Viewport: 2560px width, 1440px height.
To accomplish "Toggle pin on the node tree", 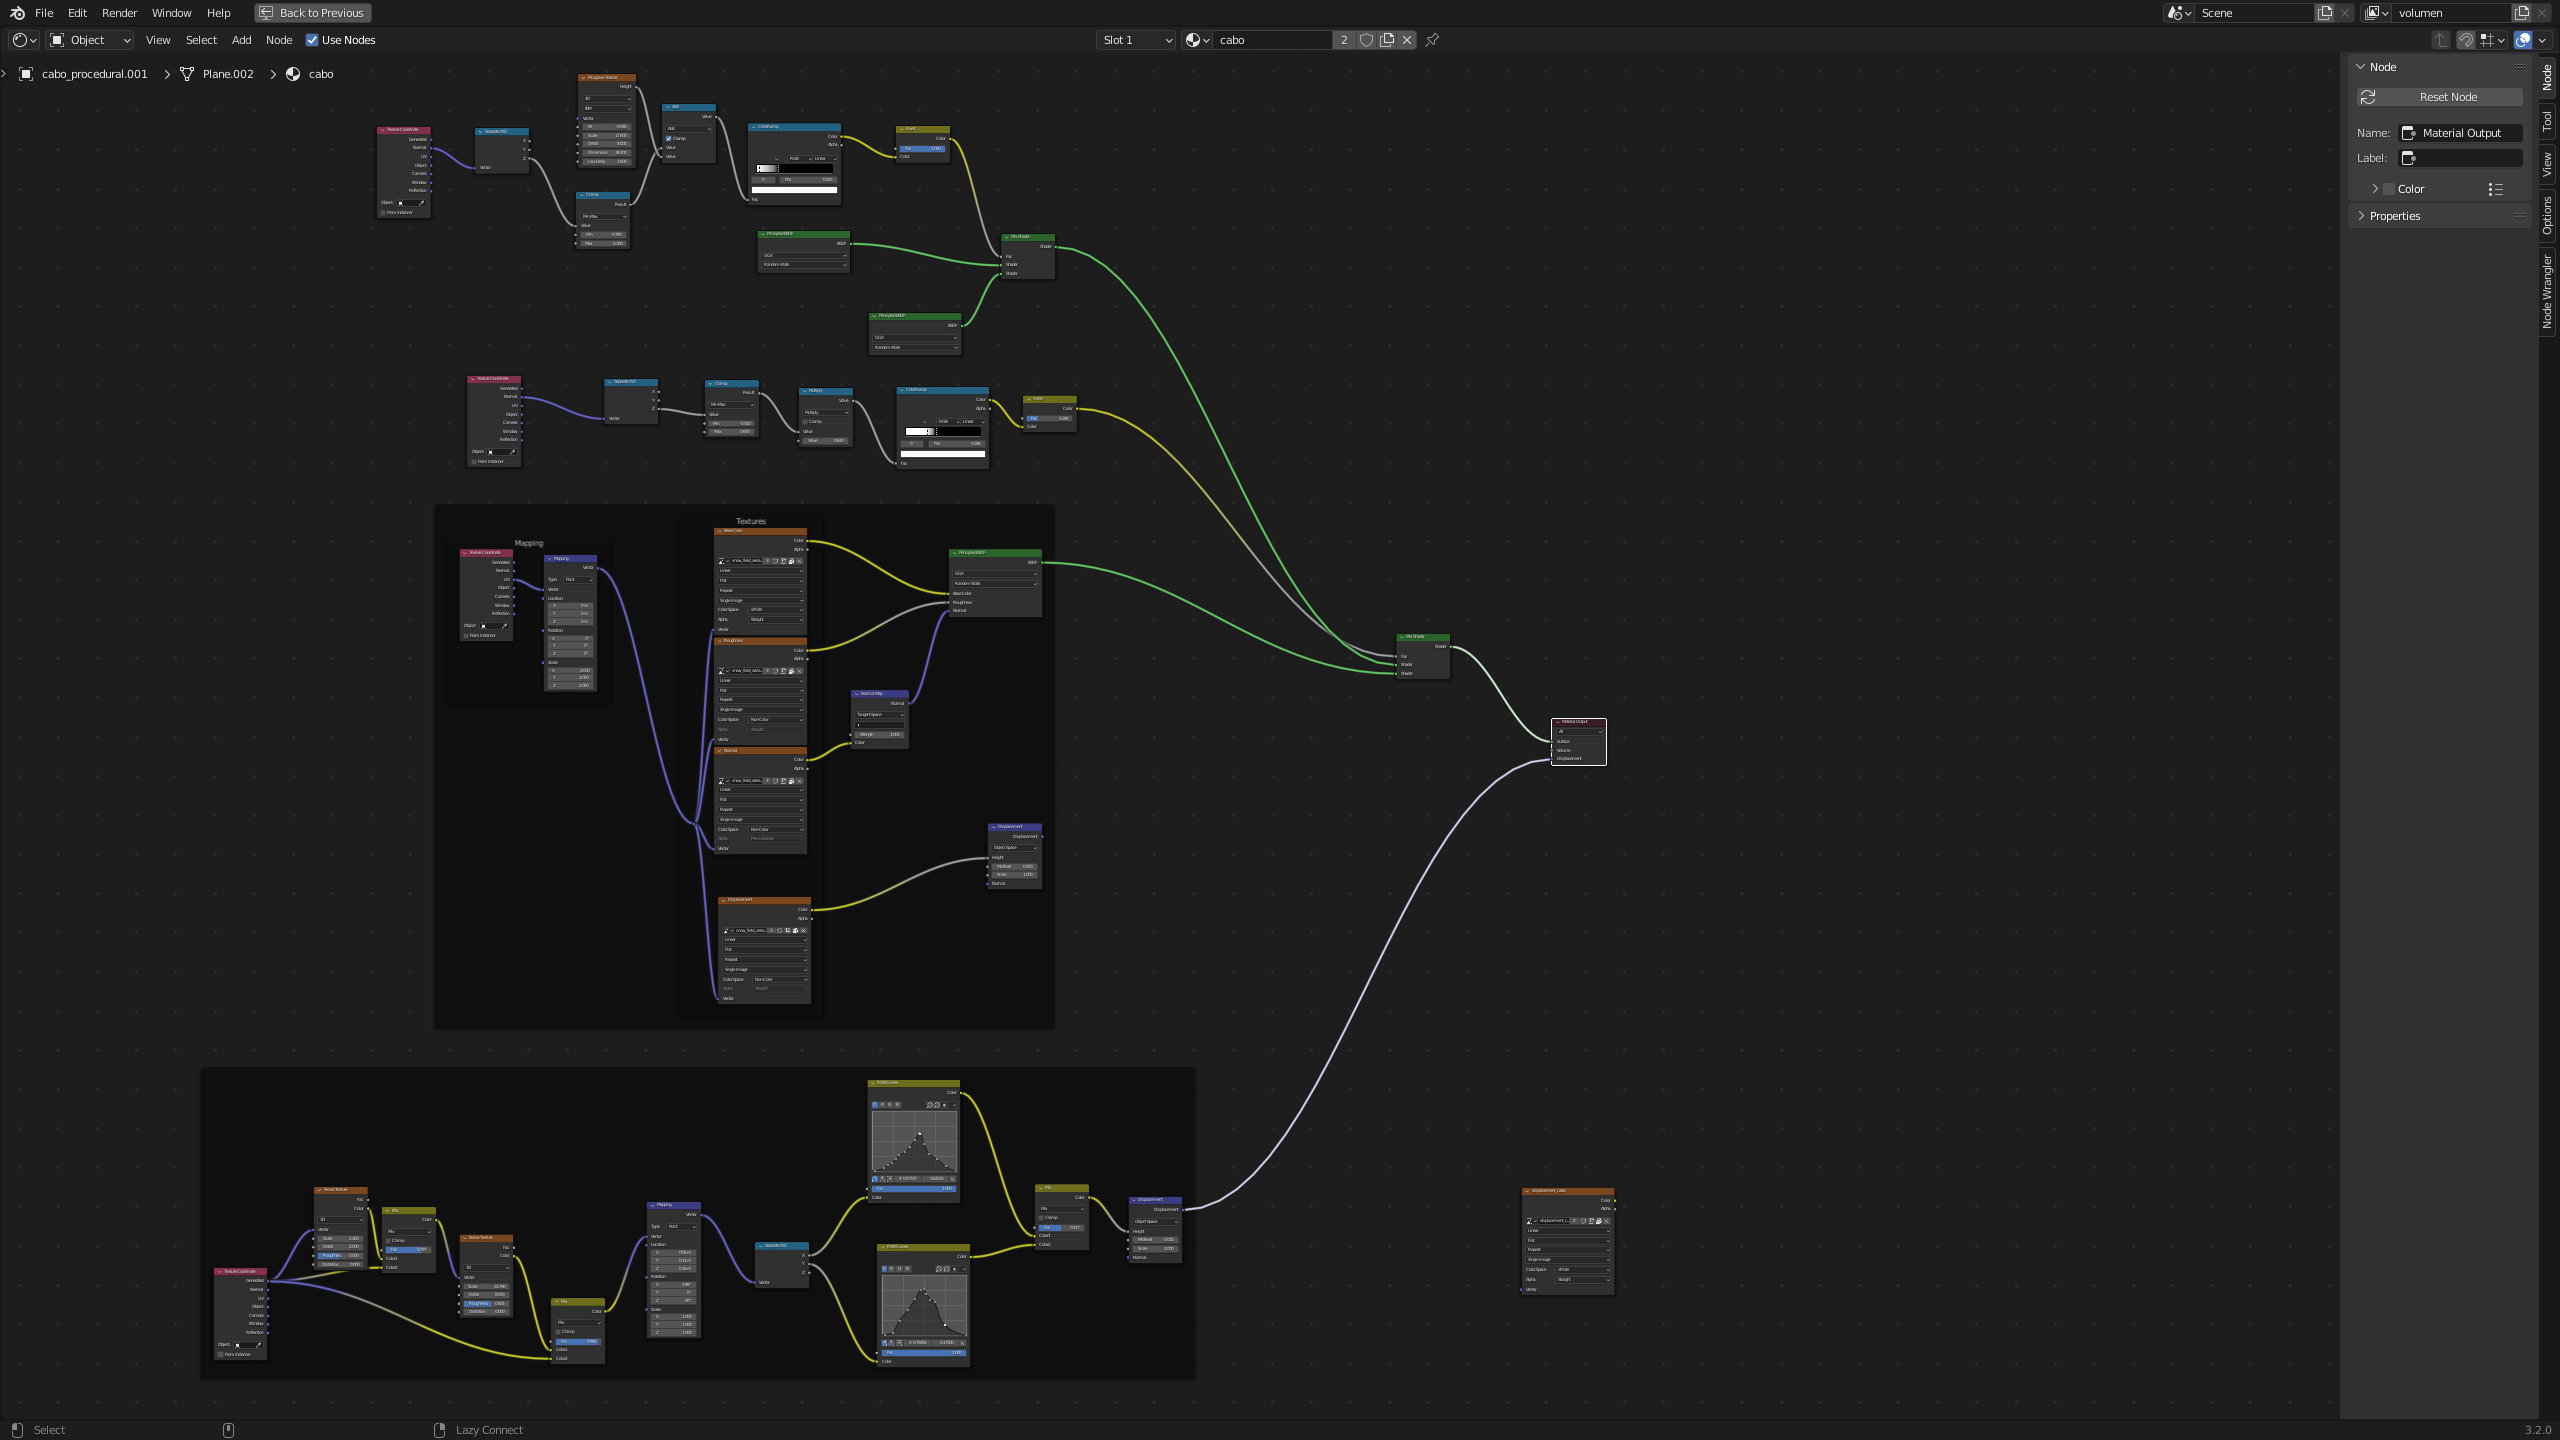I will [x=1432, y=40].
